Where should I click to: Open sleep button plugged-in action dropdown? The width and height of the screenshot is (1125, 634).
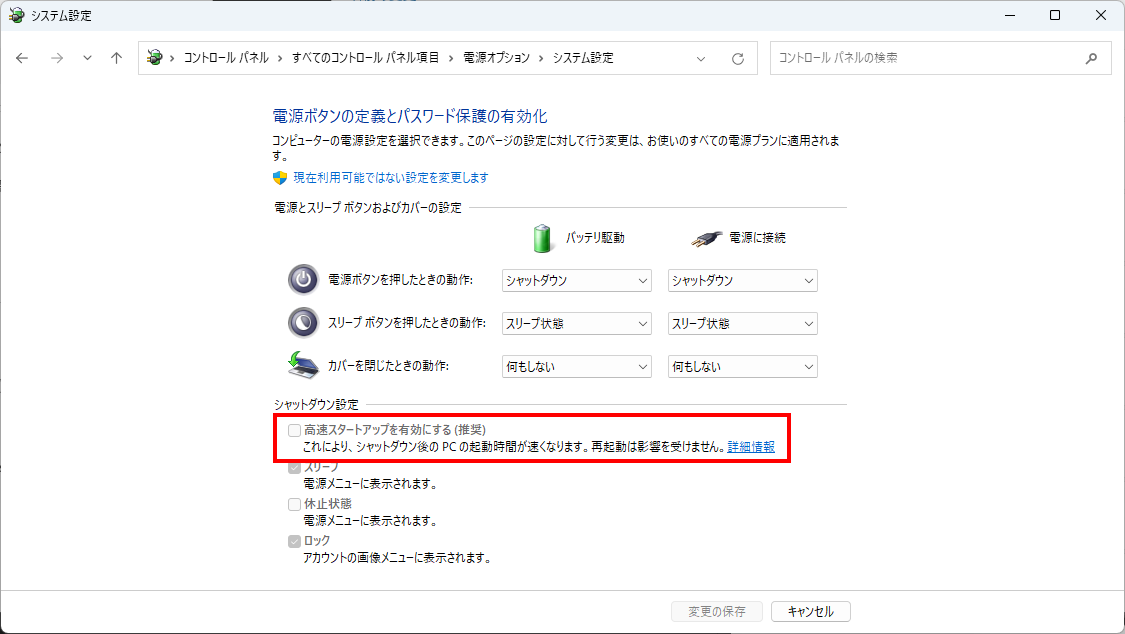tap(743, 323)
